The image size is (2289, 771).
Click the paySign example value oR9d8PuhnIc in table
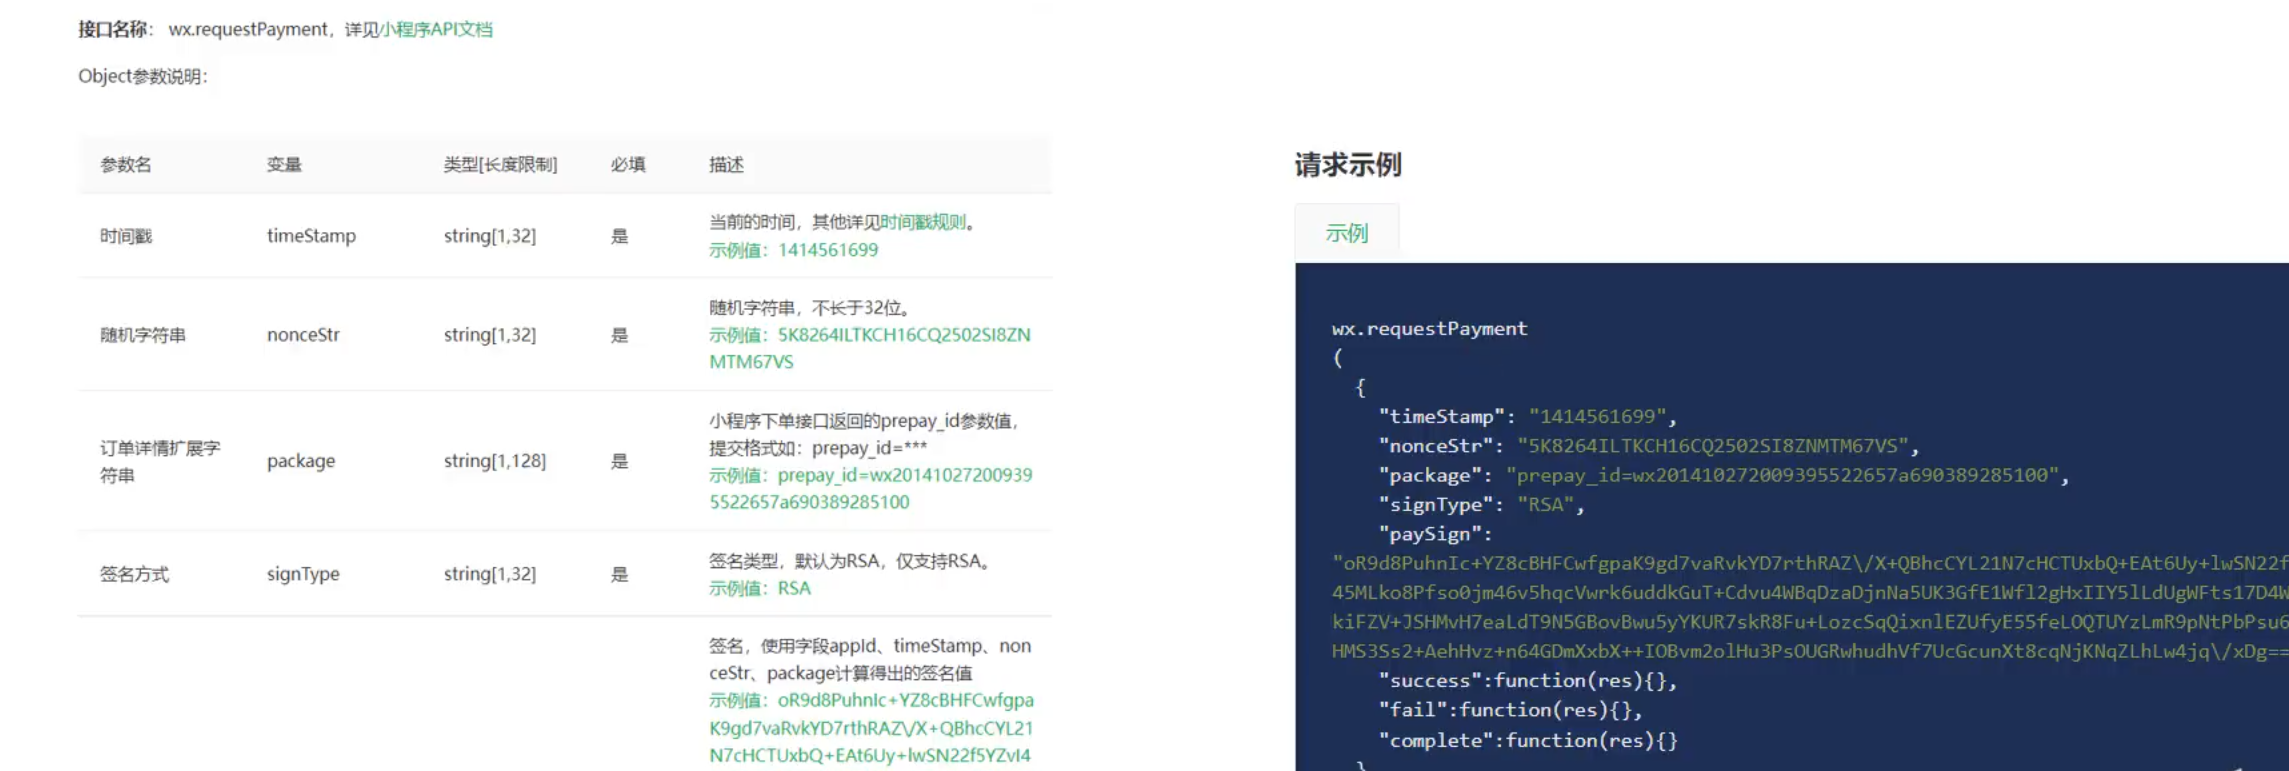[872, 728]
